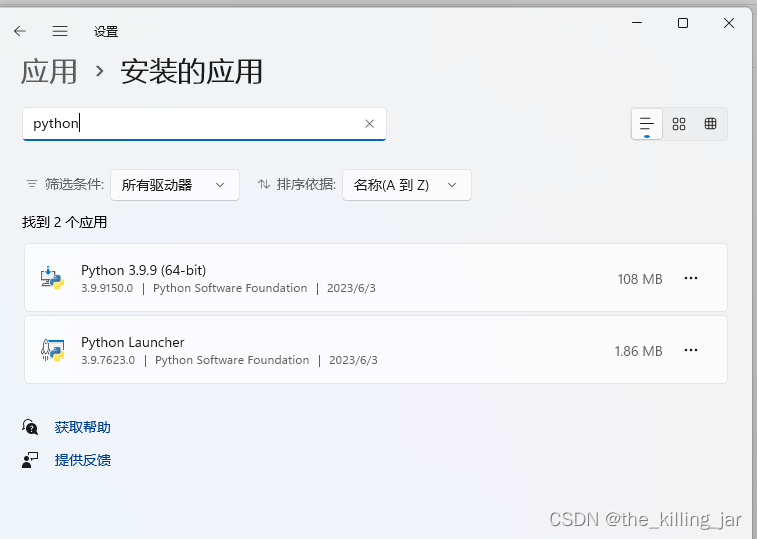Viewport: 757px width, 539px height.
Task: Click version text 3.9.7623.0
Action: [108, 360]
